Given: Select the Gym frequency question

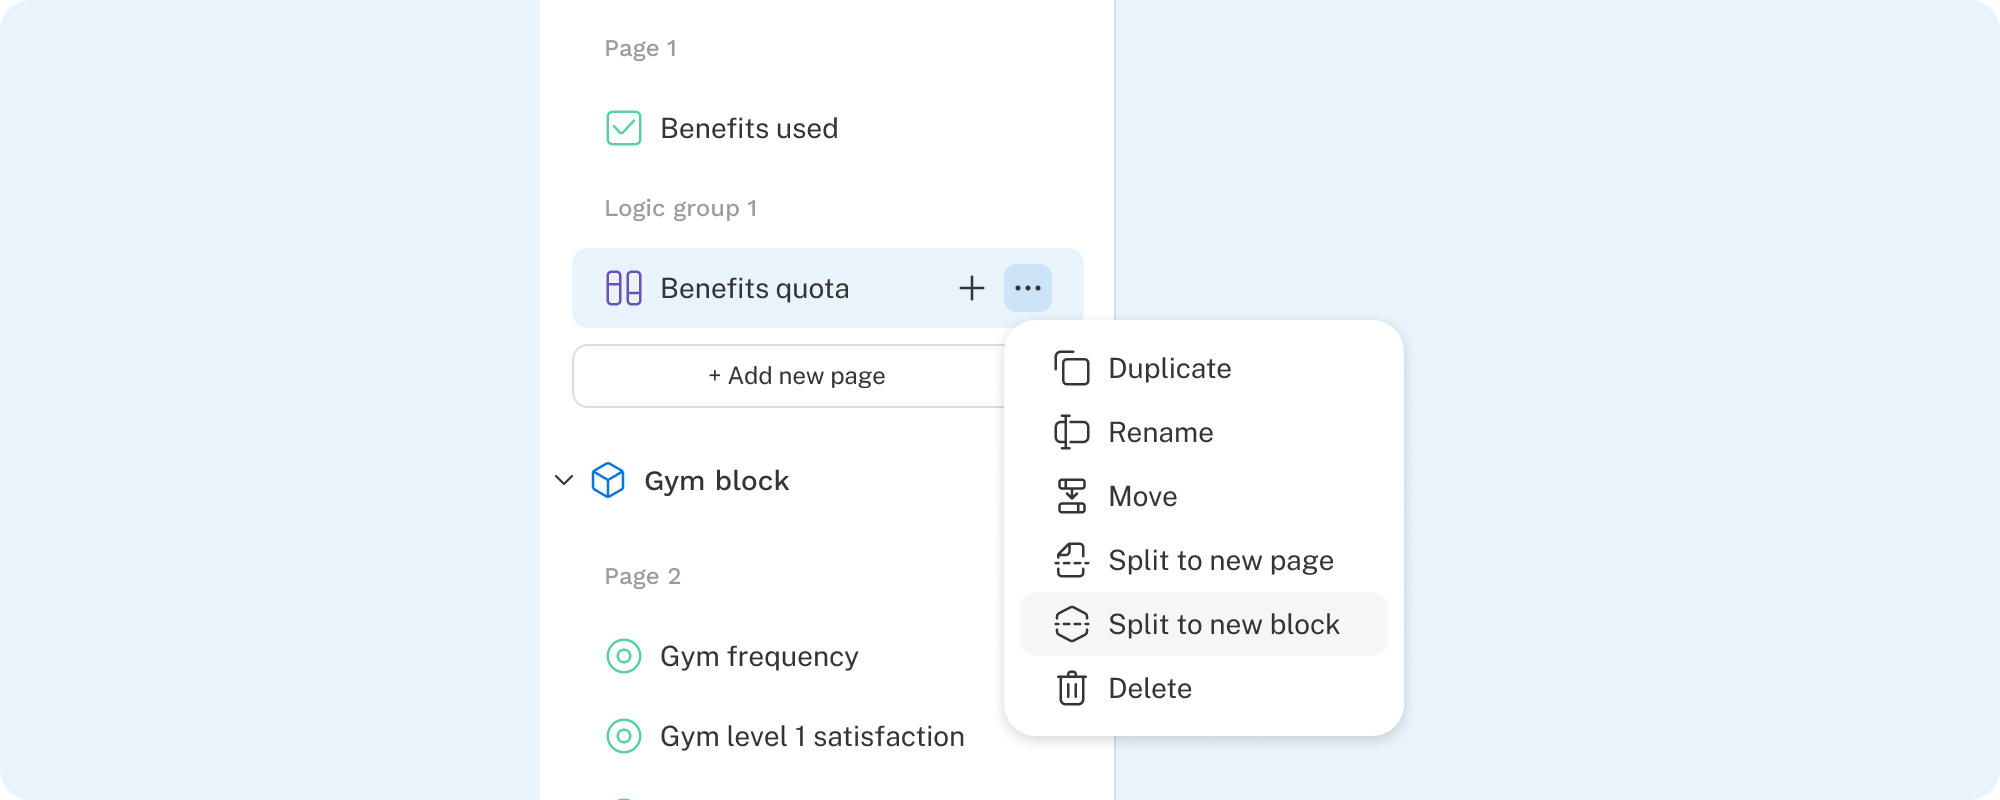Looking at the screenshot, I should click(x=759, y=656).
